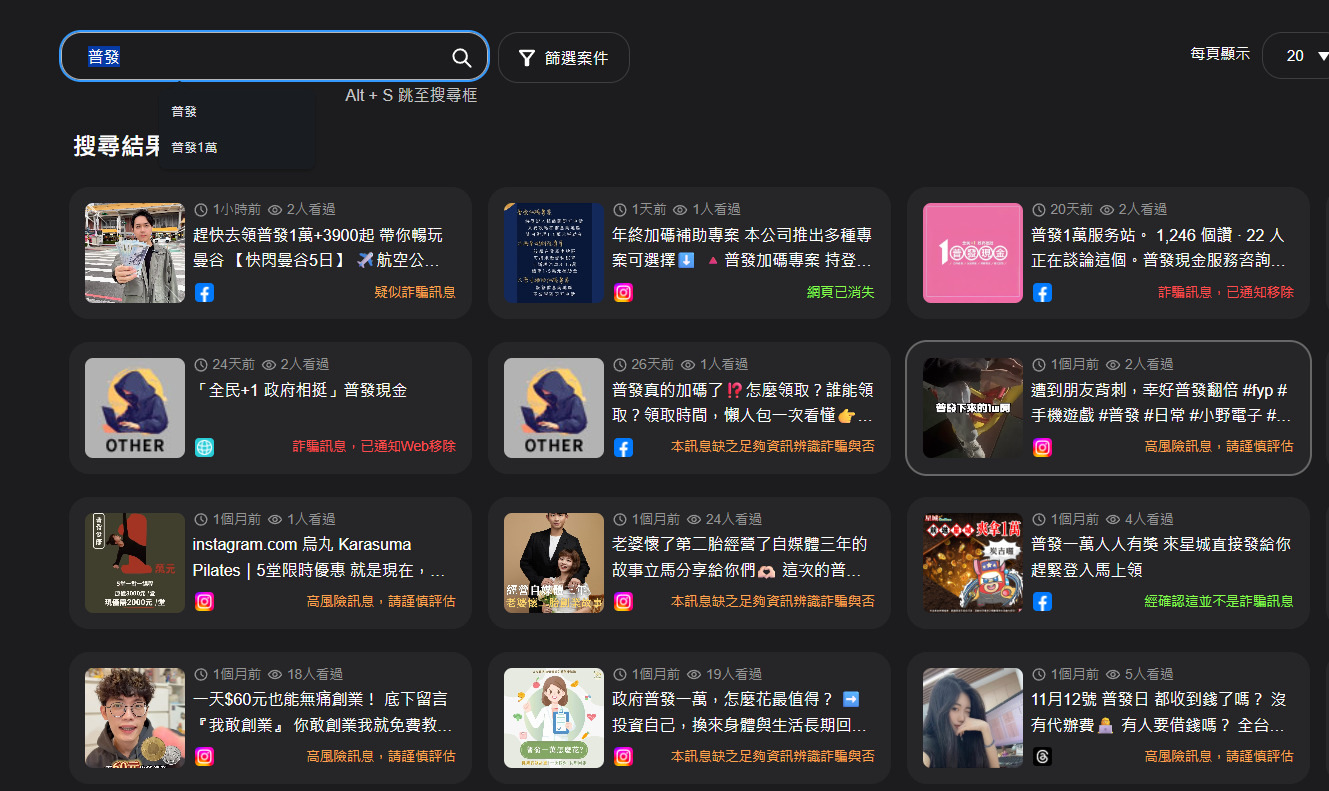1329x791 pixels.
Task: Open the 每頁顯示 20 per-page dropdown
Action: click(x=1297, y=56)
